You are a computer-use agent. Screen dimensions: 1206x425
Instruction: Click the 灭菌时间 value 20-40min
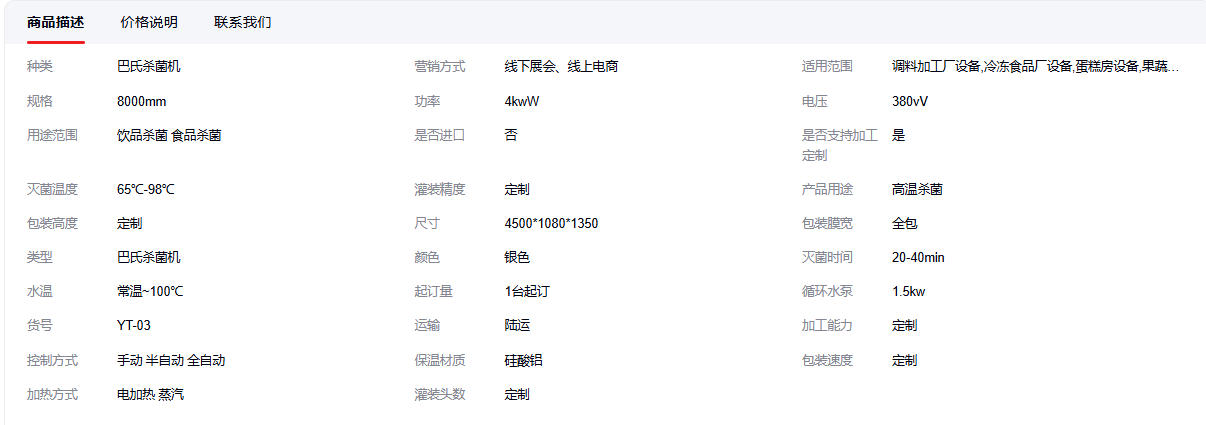click(x=918, y=257)
